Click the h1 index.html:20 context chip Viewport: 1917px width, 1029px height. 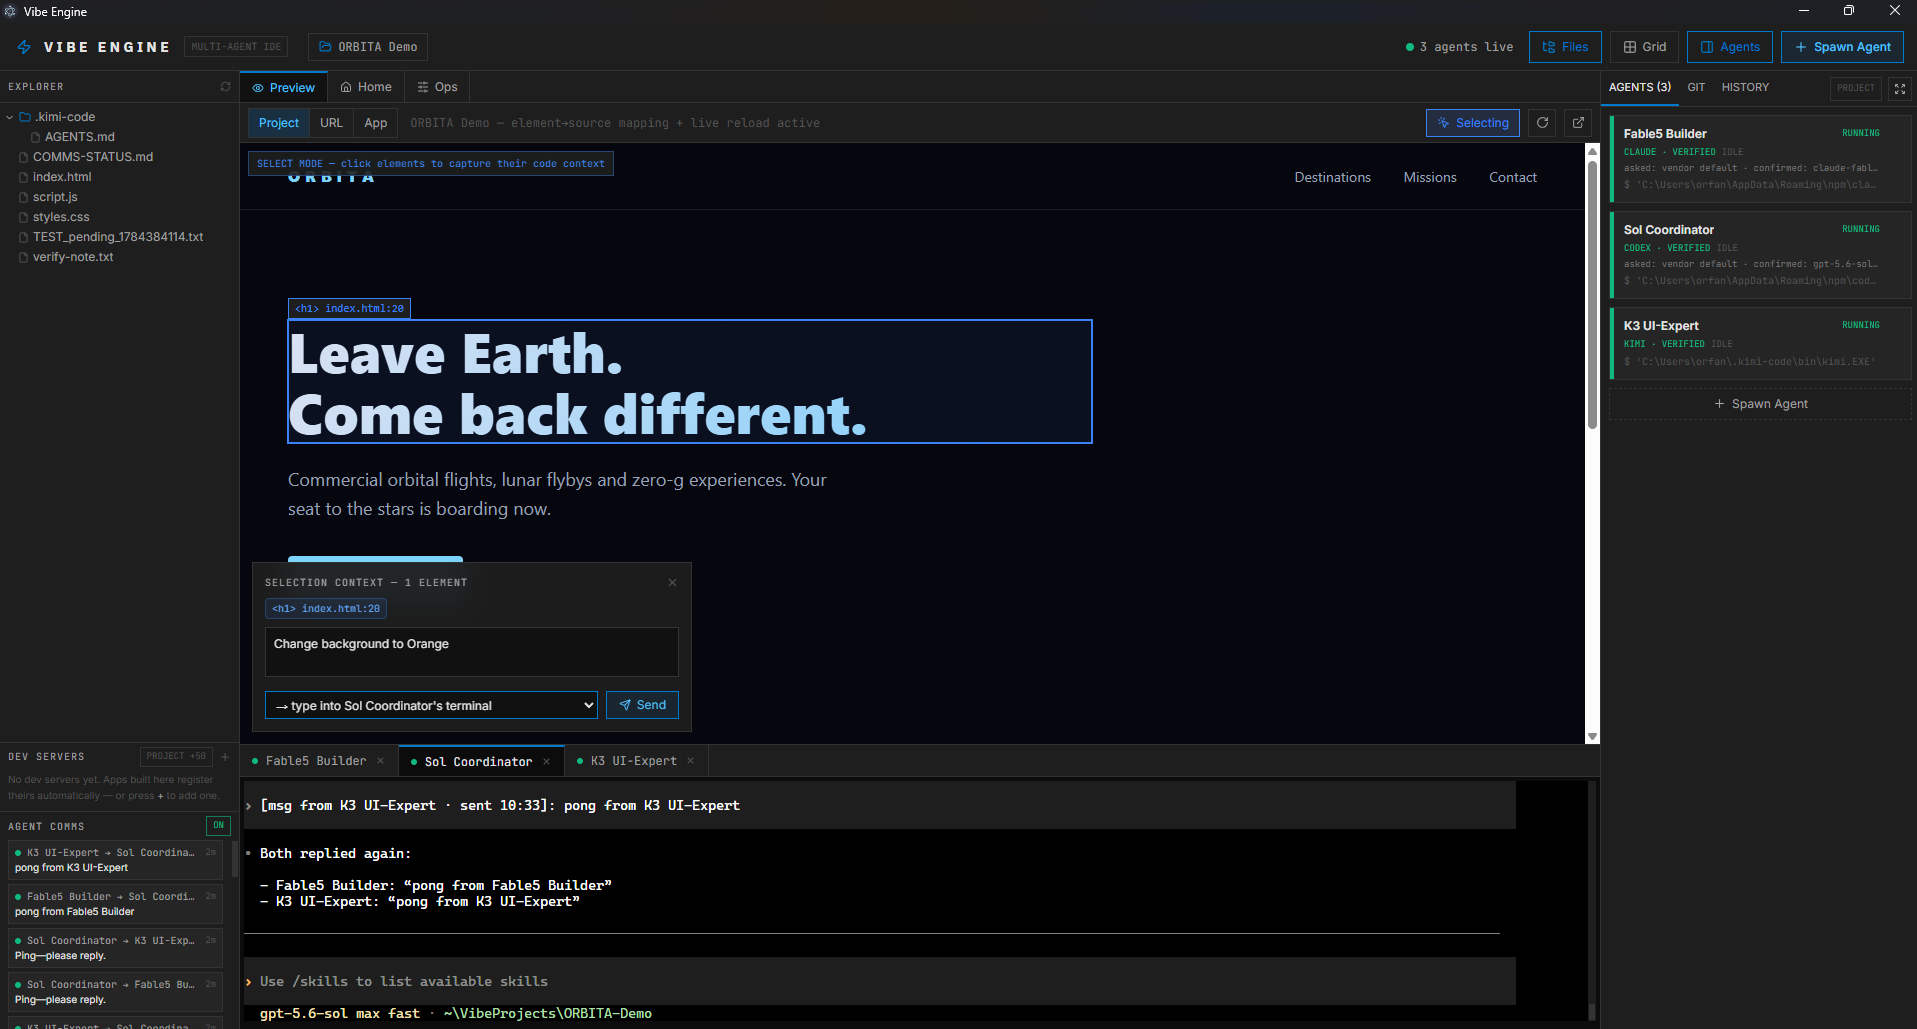coord(326,608)
